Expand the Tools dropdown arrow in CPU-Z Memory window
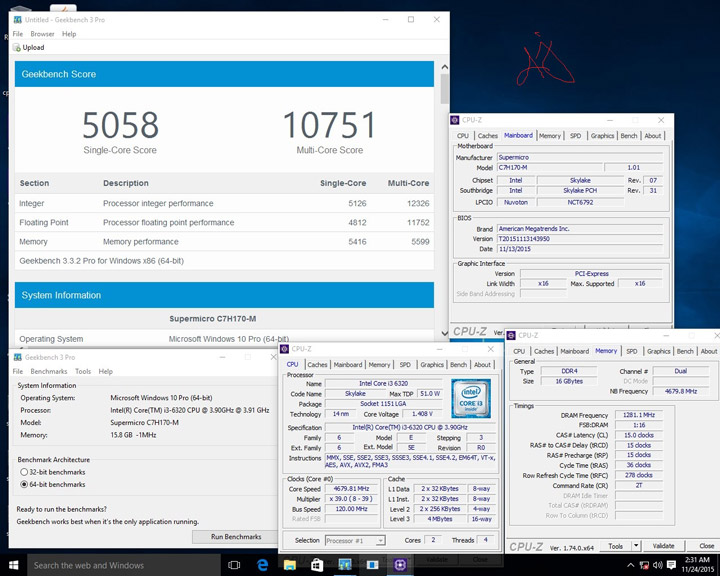Screen dimensions: 720x576 pyautogui.click(x=636, y=546)
